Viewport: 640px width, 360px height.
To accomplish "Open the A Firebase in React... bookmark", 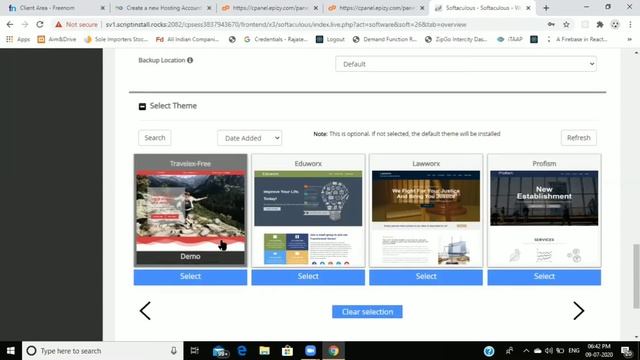I will (x=577, y=39).
